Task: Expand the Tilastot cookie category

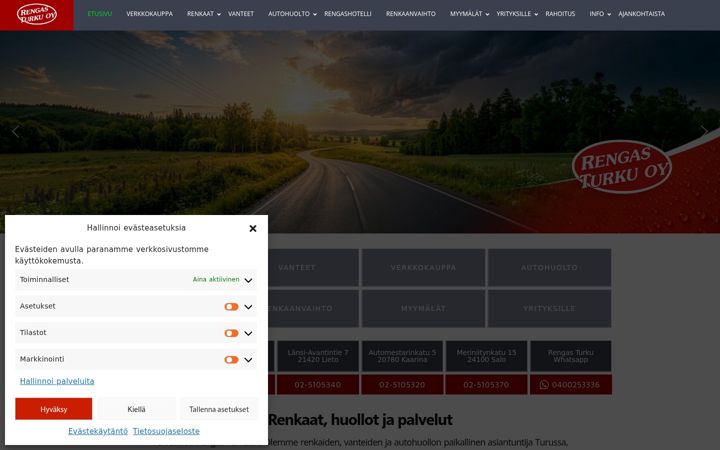Action: [x=248, y=333]
